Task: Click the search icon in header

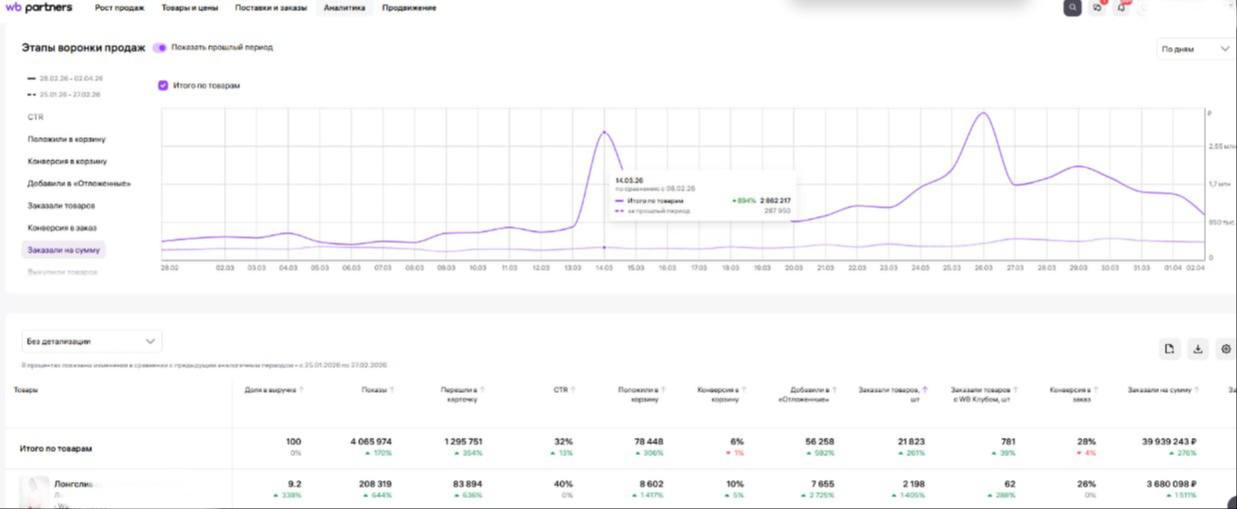Action: pyautogui.click(x=1072, y=8)
